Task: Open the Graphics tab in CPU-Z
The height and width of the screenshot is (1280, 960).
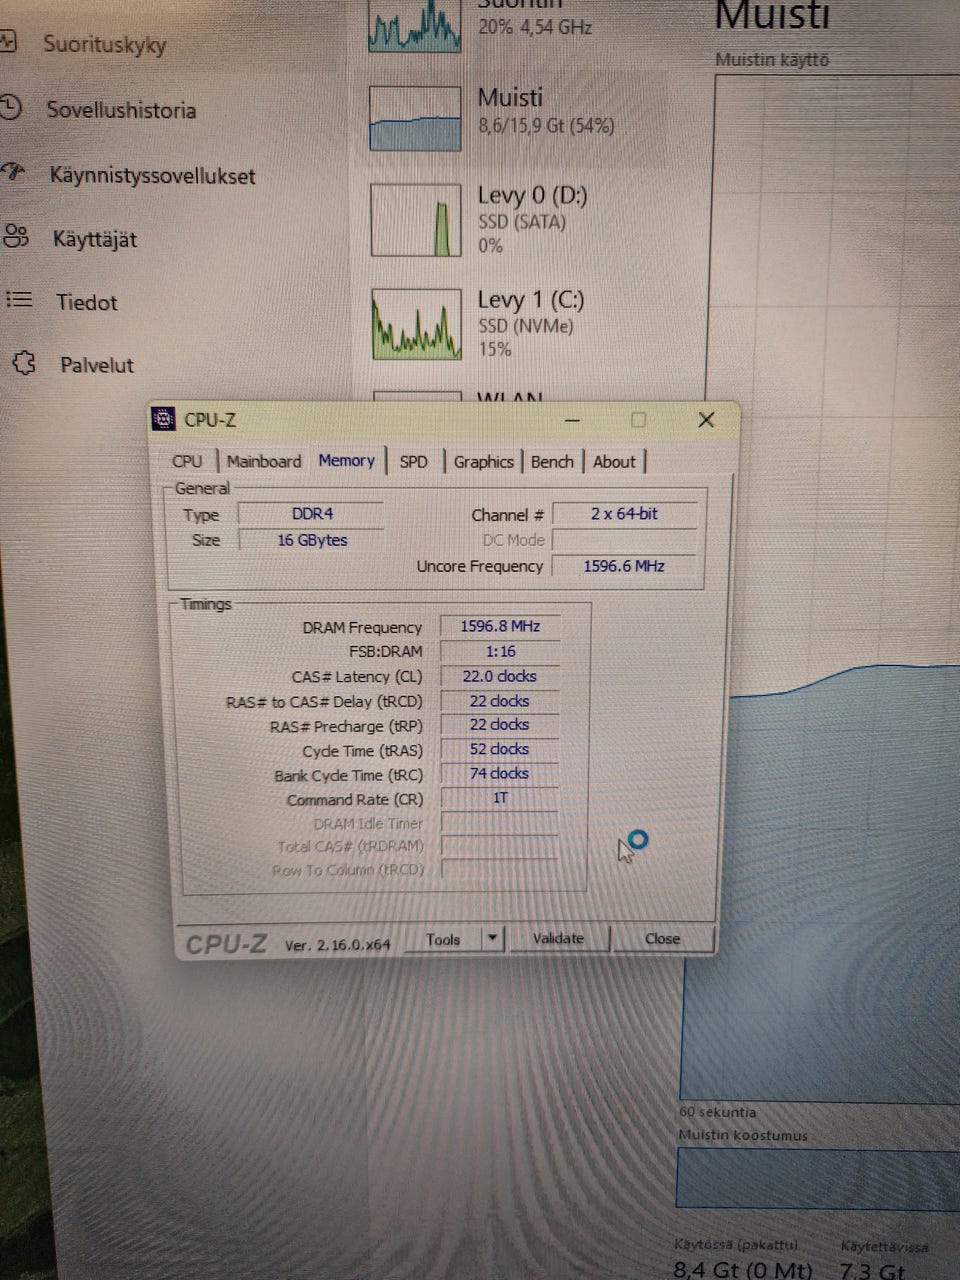Action: [483, 461]
